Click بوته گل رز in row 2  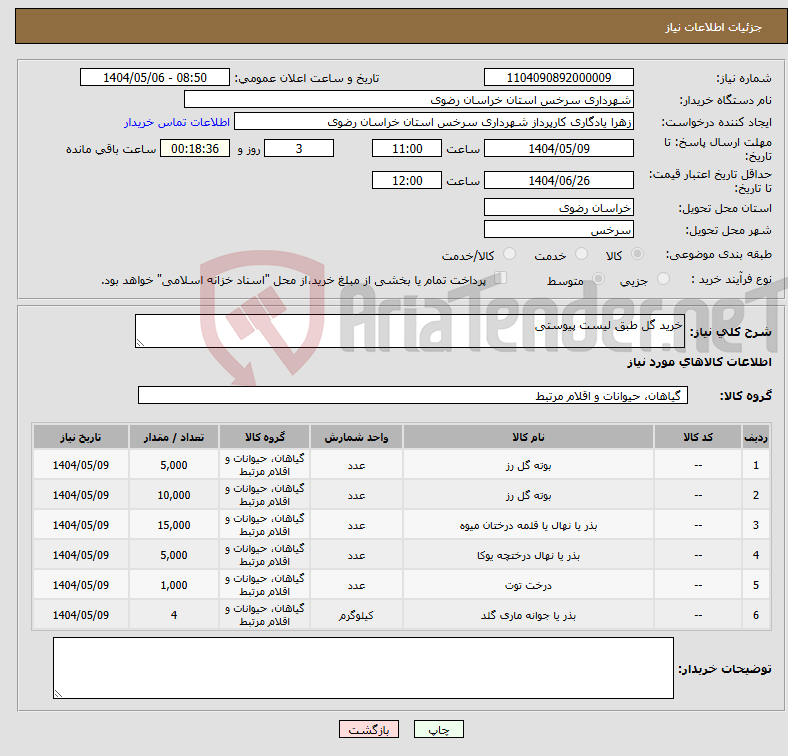pos(528,495)
